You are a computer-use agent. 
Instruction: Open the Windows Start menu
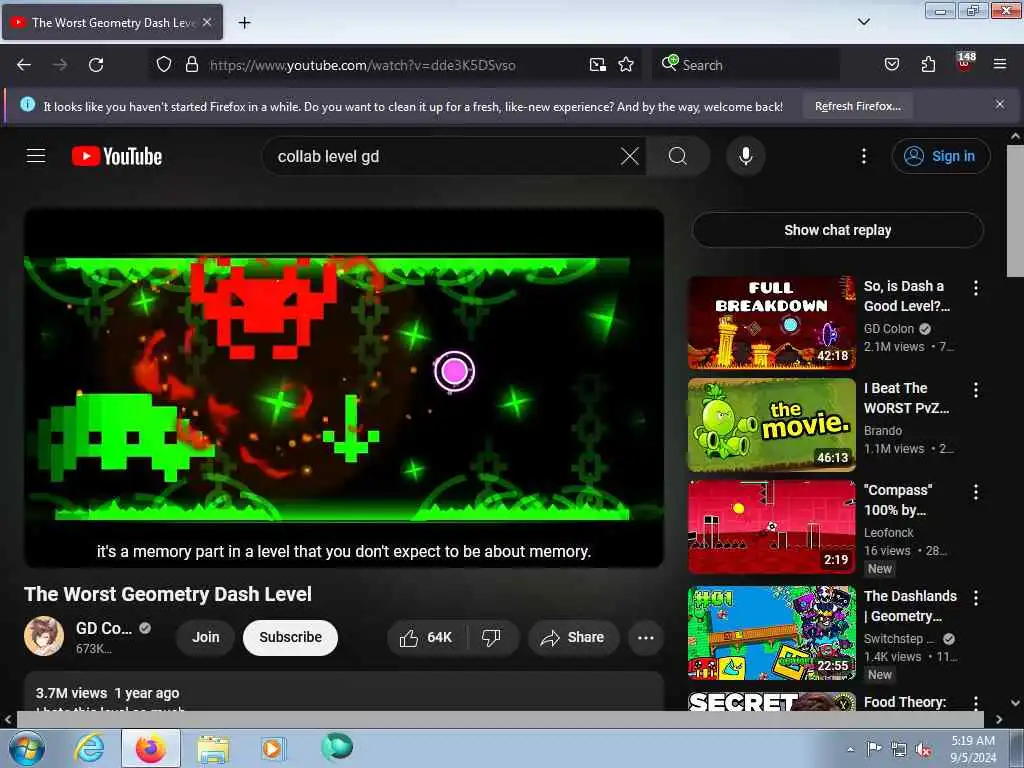pos(27,748)
